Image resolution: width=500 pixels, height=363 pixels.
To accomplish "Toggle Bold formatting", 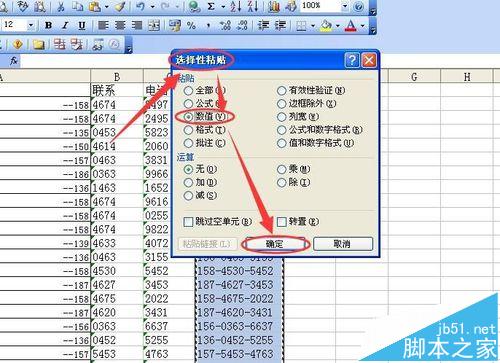I will pyautogui.click(x=49, y=25).
